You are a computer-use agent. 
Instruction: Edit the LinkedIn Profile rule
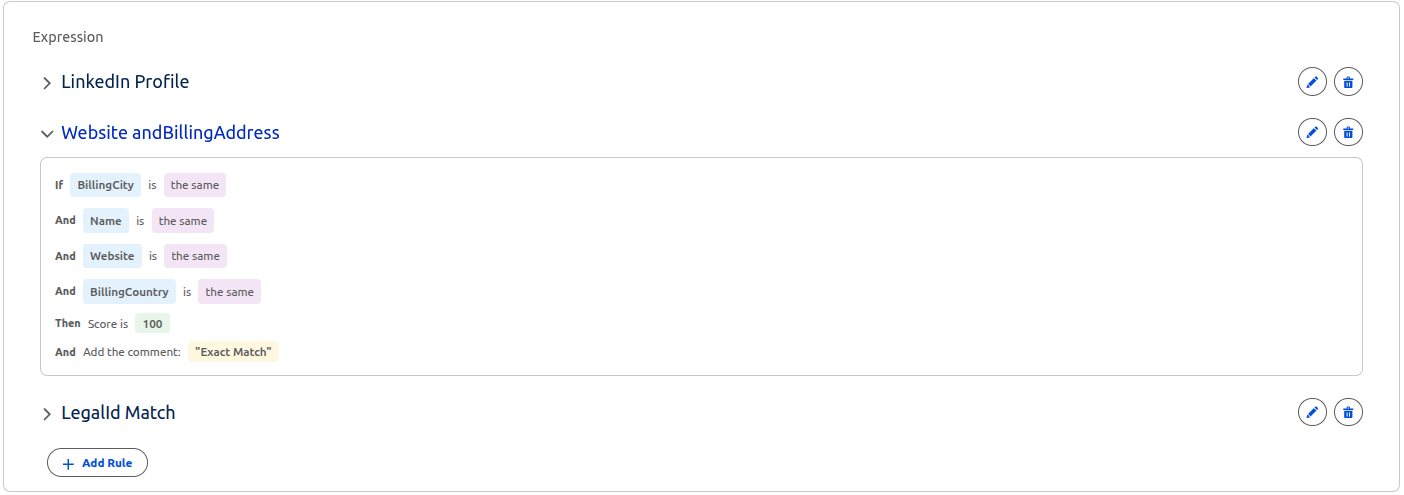[x=1312, y=82]
